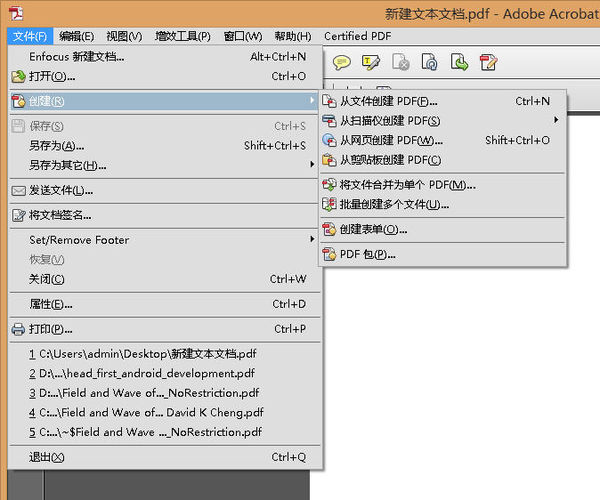Click 另存为其它(H) menu entry
This screenshot has width=600, height=500.
pyautogui.click(x=165, y=165)
